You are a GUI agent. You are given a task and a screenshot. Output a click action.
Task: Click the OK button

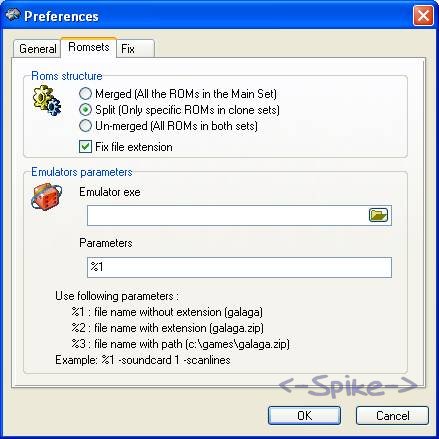pyautogui.click(x=304, y=415)
